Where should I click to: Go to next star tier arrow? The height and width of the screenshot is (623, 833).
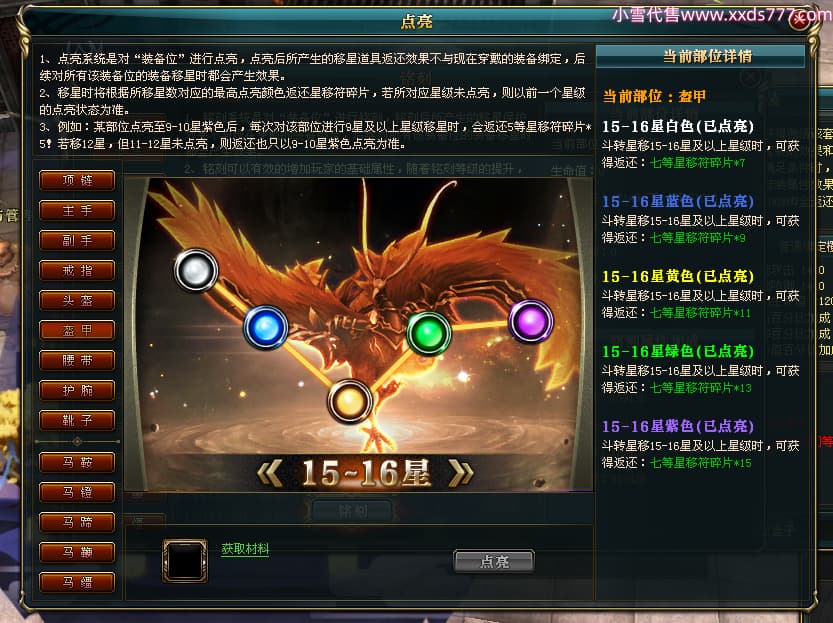(461, 473)
